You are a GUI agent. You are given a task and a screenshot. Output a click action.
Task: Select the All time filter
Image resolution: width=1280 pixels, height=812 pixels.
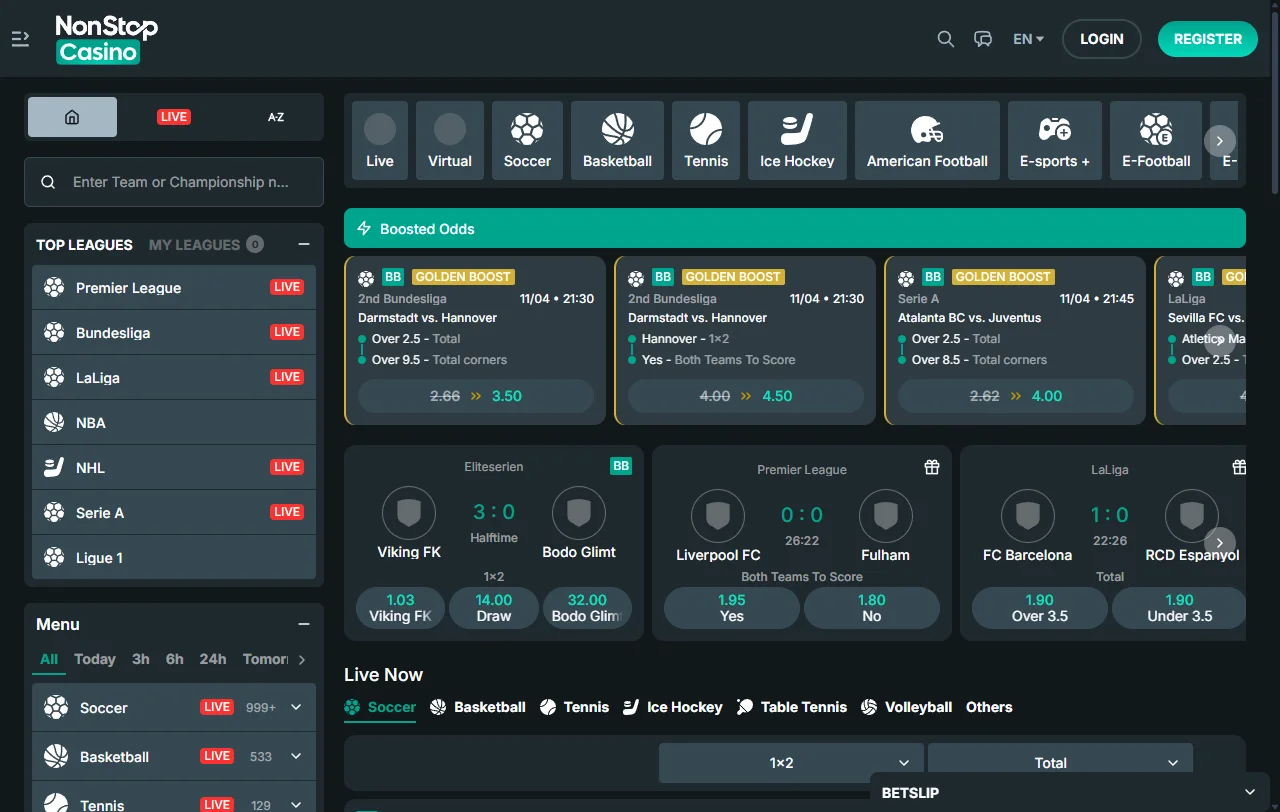pos(49,659)
